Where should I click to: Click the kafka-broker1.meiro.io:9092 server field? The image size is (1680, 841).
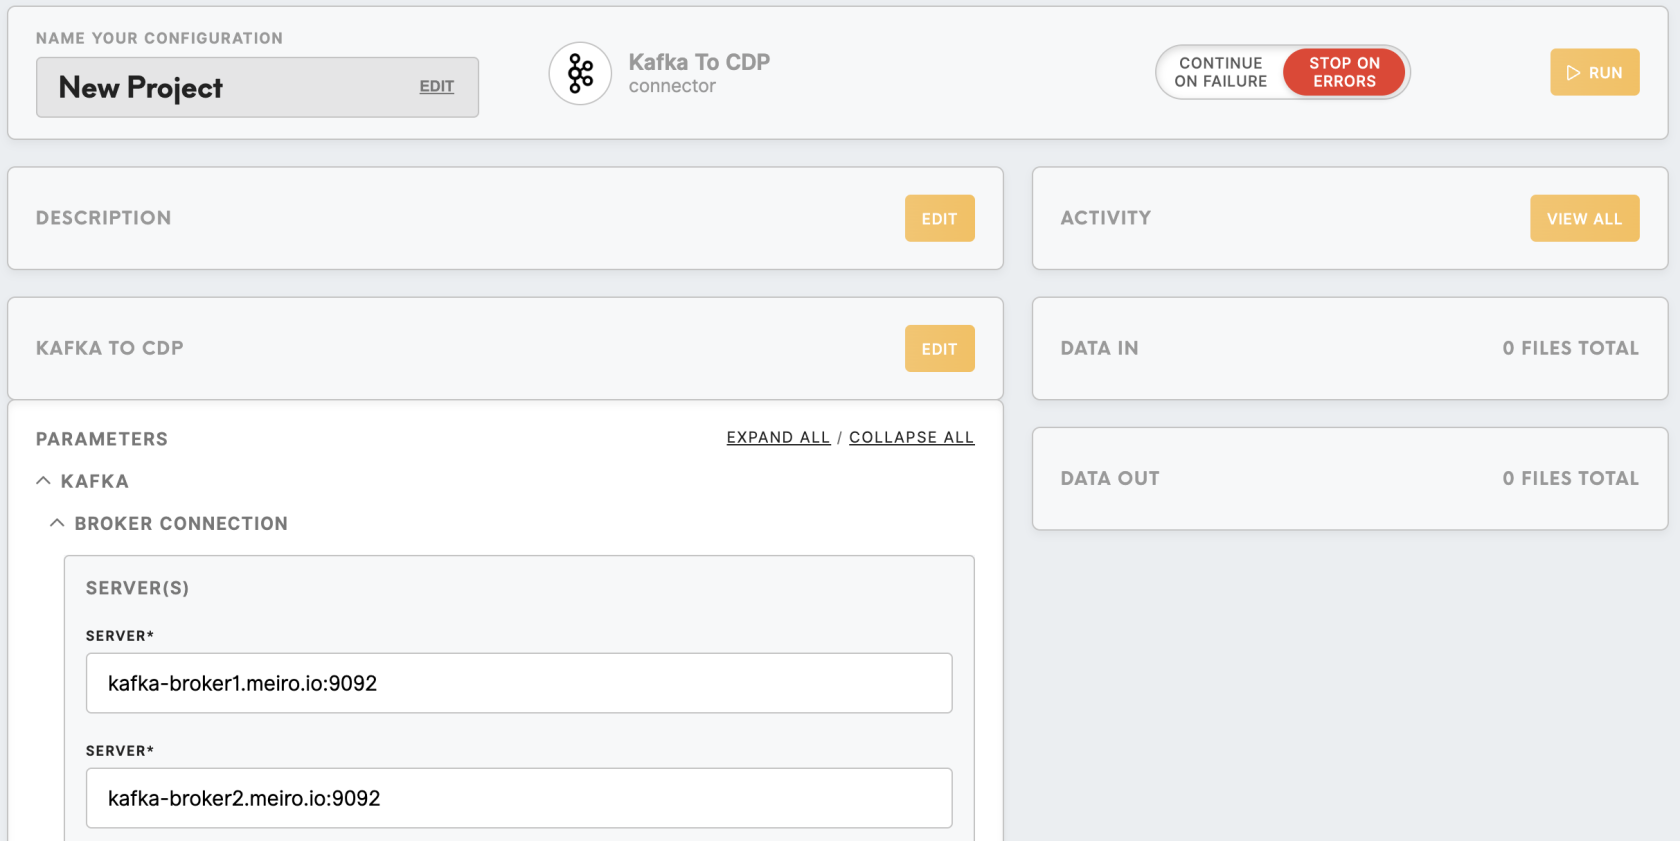(x=519, y=683)
